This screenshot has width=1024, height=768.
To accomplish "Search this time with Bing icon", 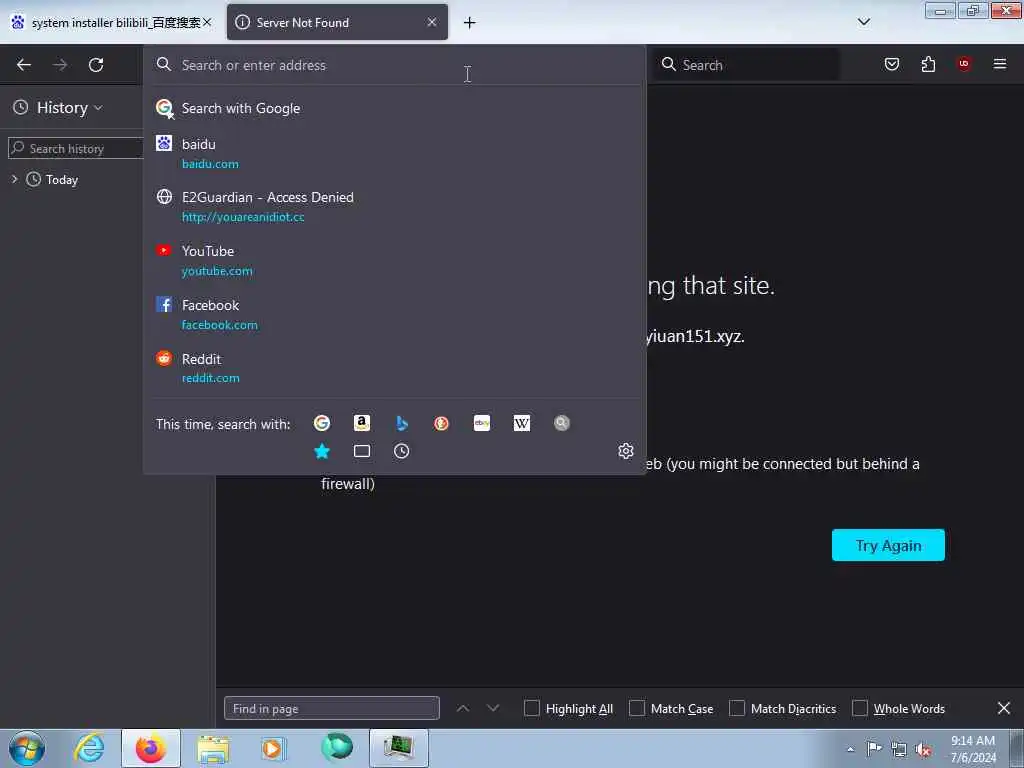I will [x=402, y=423].
